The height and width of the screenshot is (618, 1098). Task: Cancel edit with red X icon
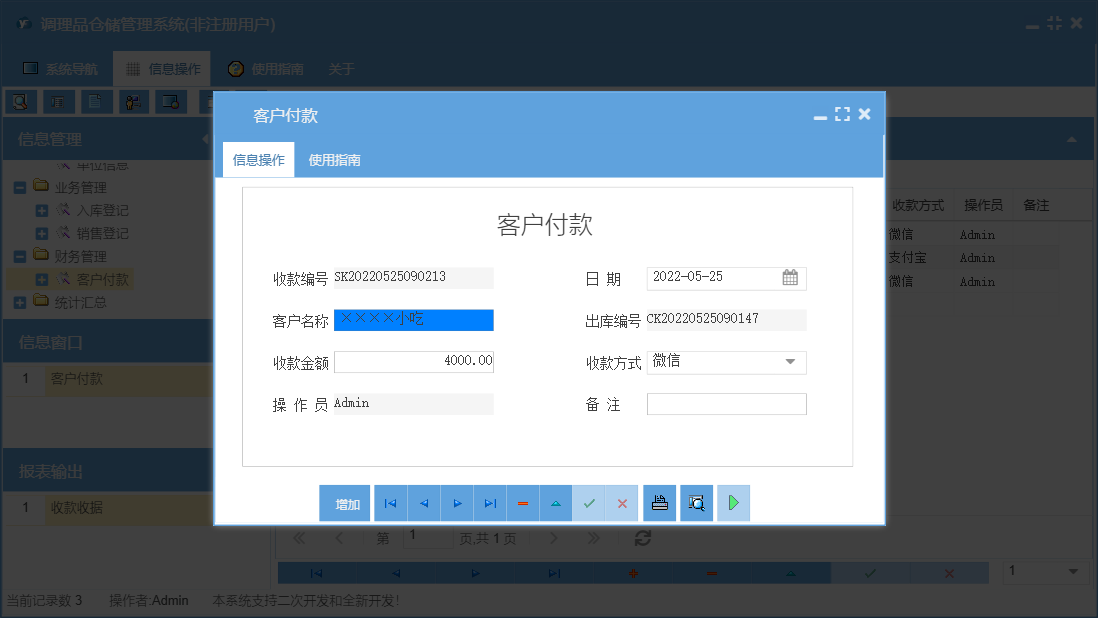[x=622, y=503]
